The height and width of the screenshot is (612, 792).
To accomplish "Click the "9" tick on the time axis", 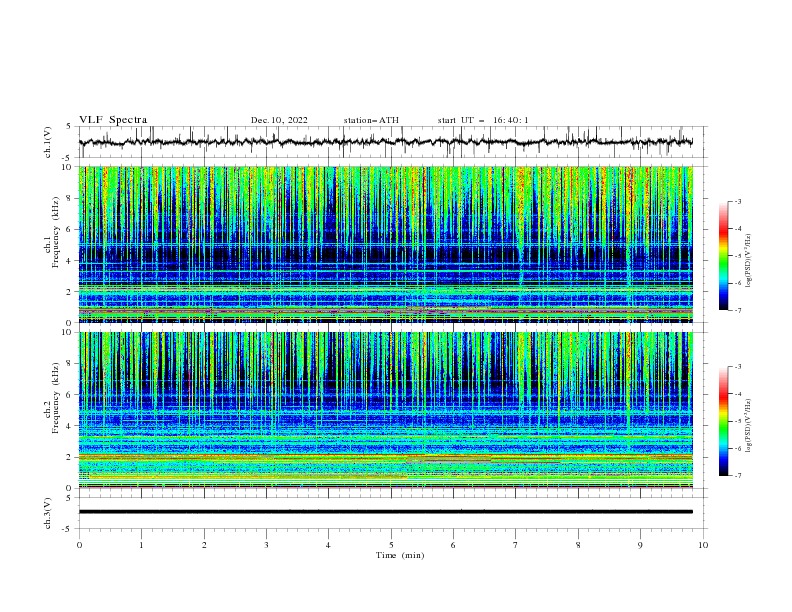I will 640,545.
